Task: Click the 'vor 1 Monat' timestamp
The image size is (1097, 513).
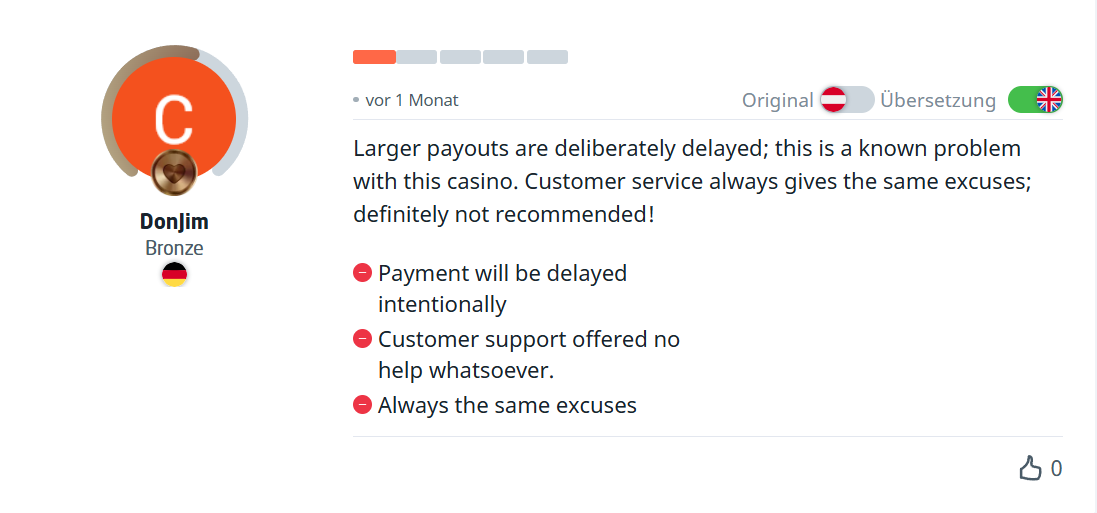Action: [x=412, y=100]
